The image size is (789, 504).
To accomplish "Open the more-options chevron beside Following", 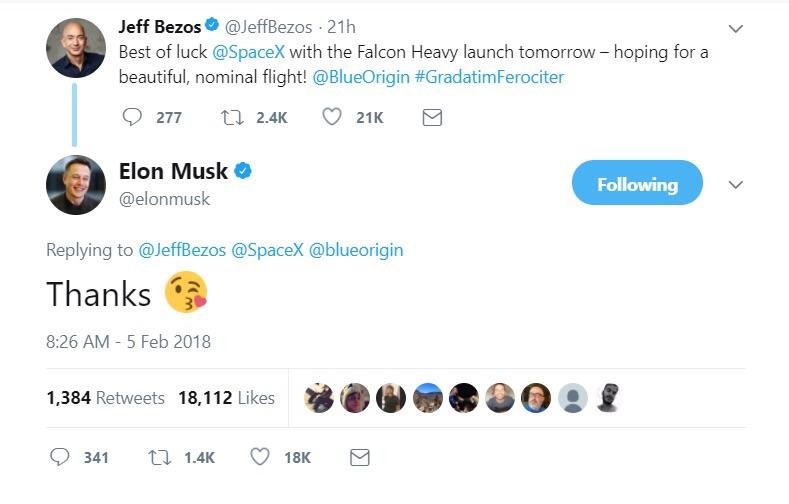I will coord(736,185).
